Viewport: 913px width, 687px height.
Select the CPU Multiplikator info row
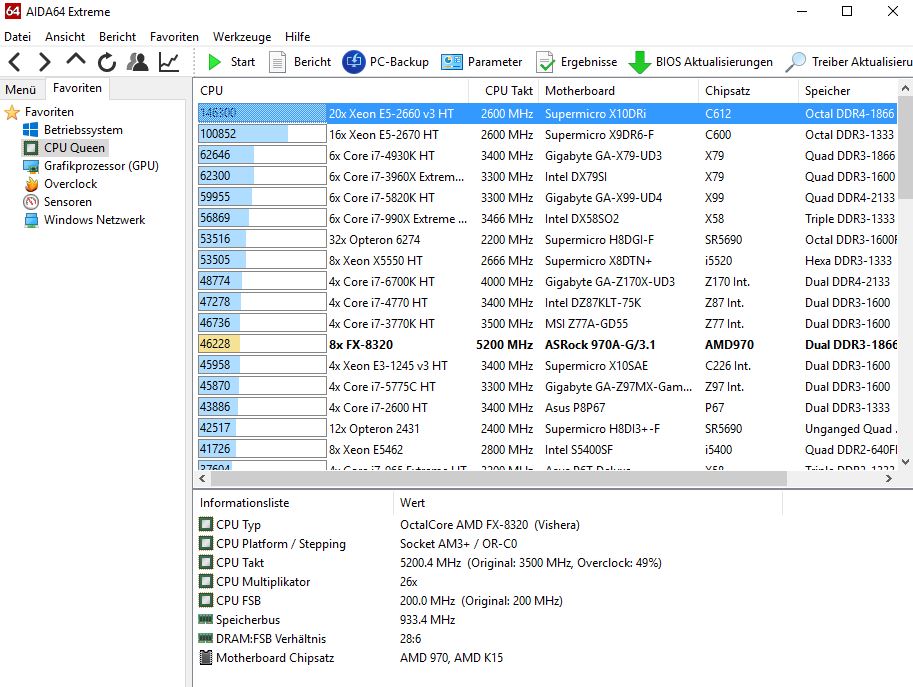307,582
